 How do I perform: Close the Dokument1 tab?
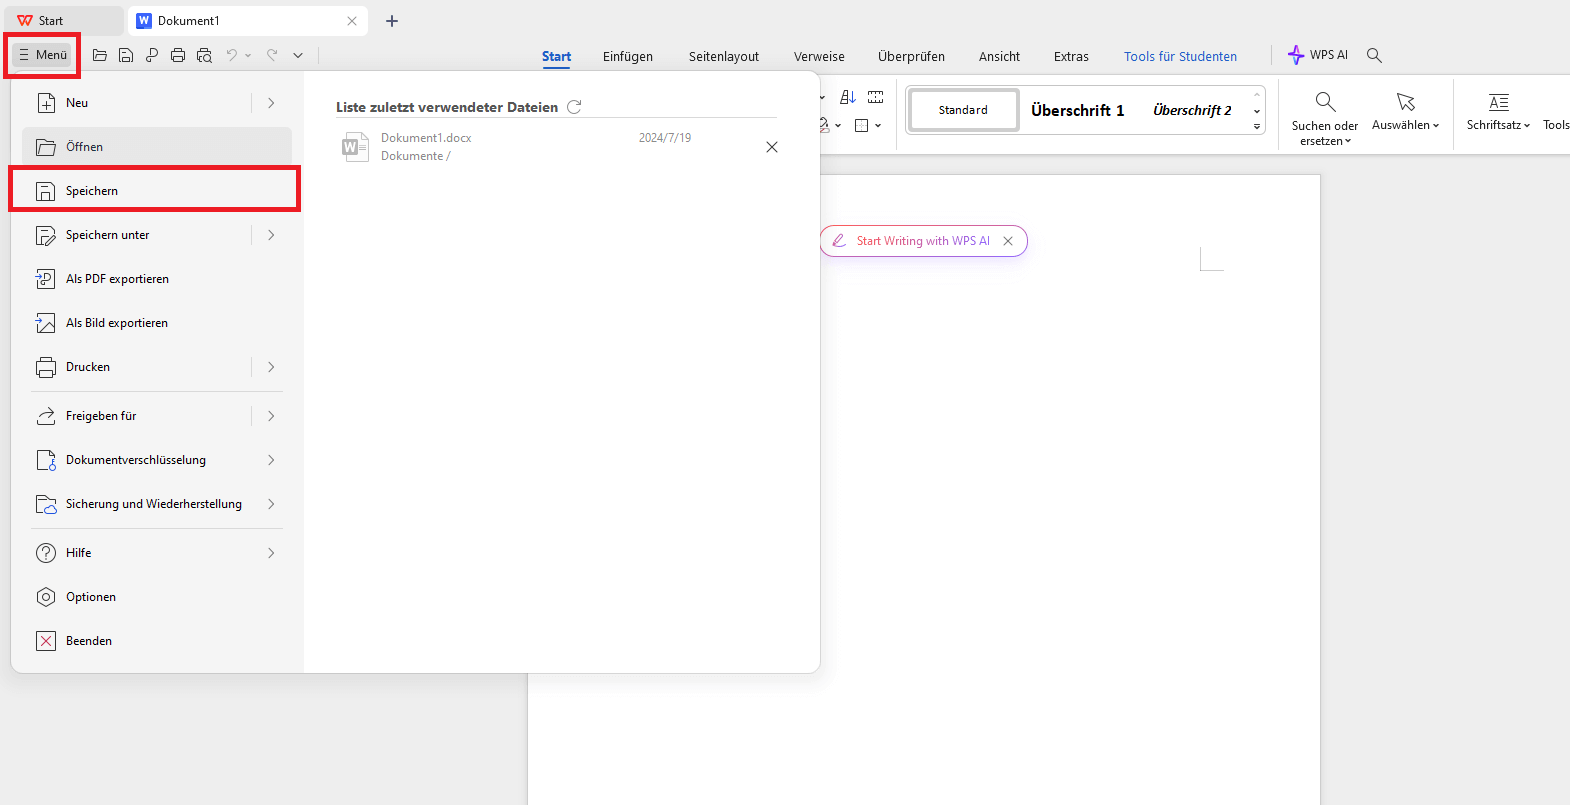tap(352, 21)
